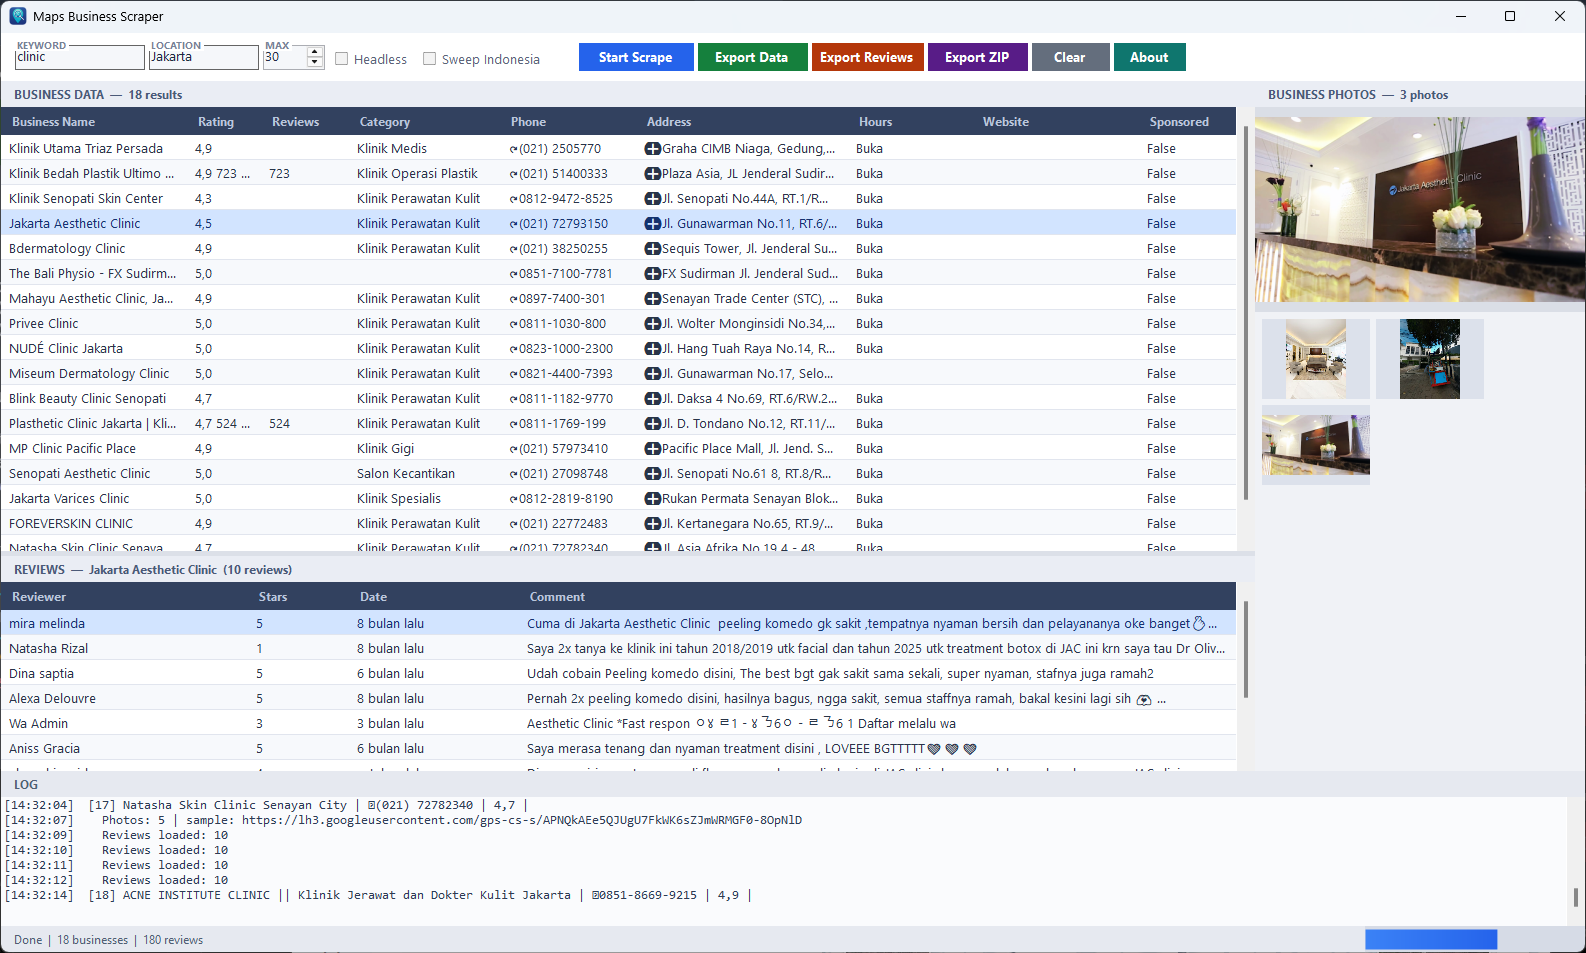Select the Jakarta Varices Clinic row
The width and height of the screenshot is (1586, 953).
(x=618, y=498)
